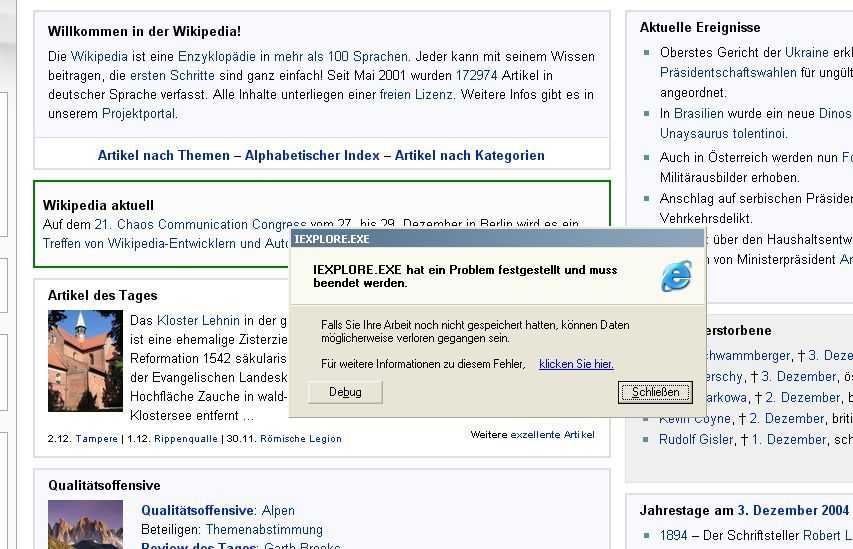This screenshot has height=549, width=853.
Task: Open the 'Rippenqualle' past article link
Action: 186,439
